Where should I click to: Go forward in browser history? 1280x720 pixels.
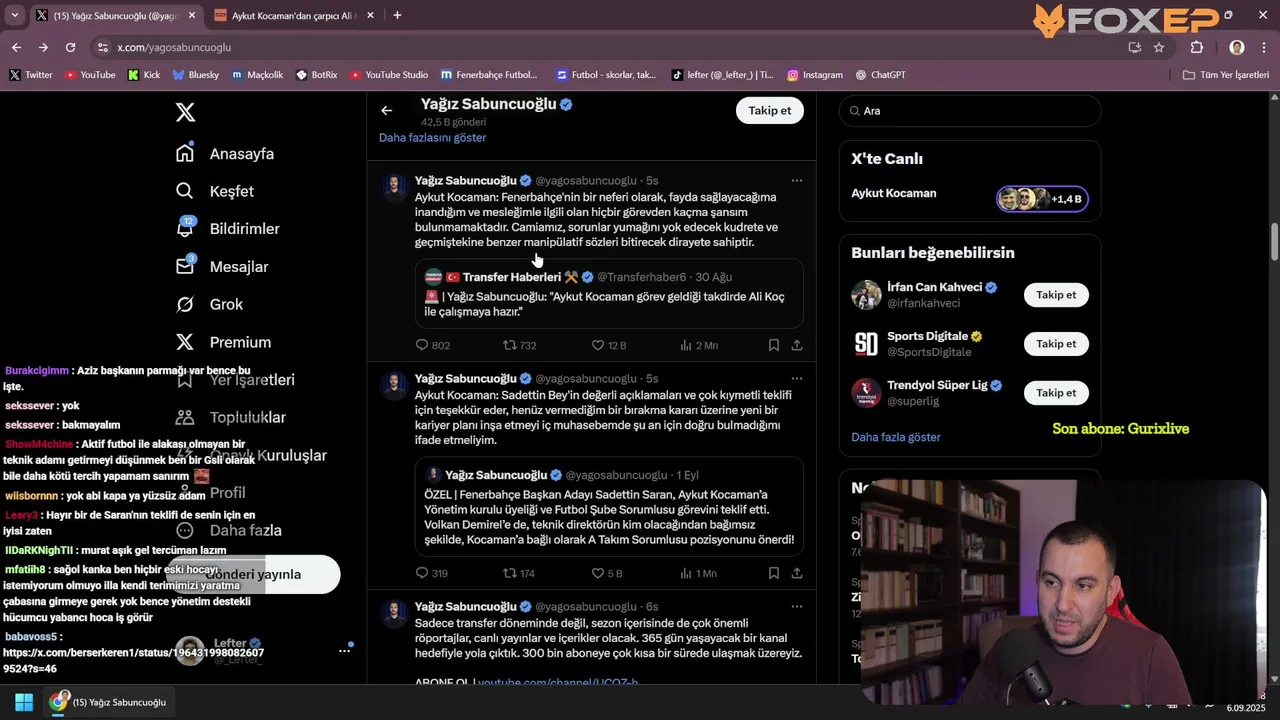pos(43,47)
